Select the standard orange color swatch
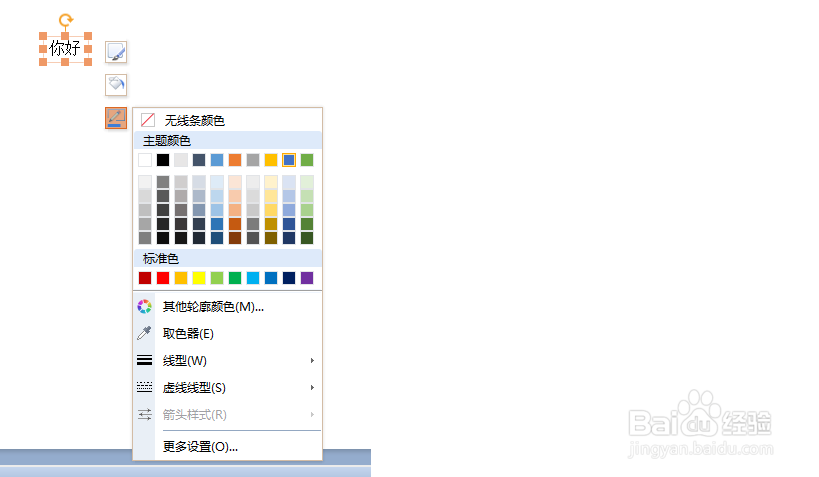The width and height of the screenshot is (819, 477). point(181,278)
